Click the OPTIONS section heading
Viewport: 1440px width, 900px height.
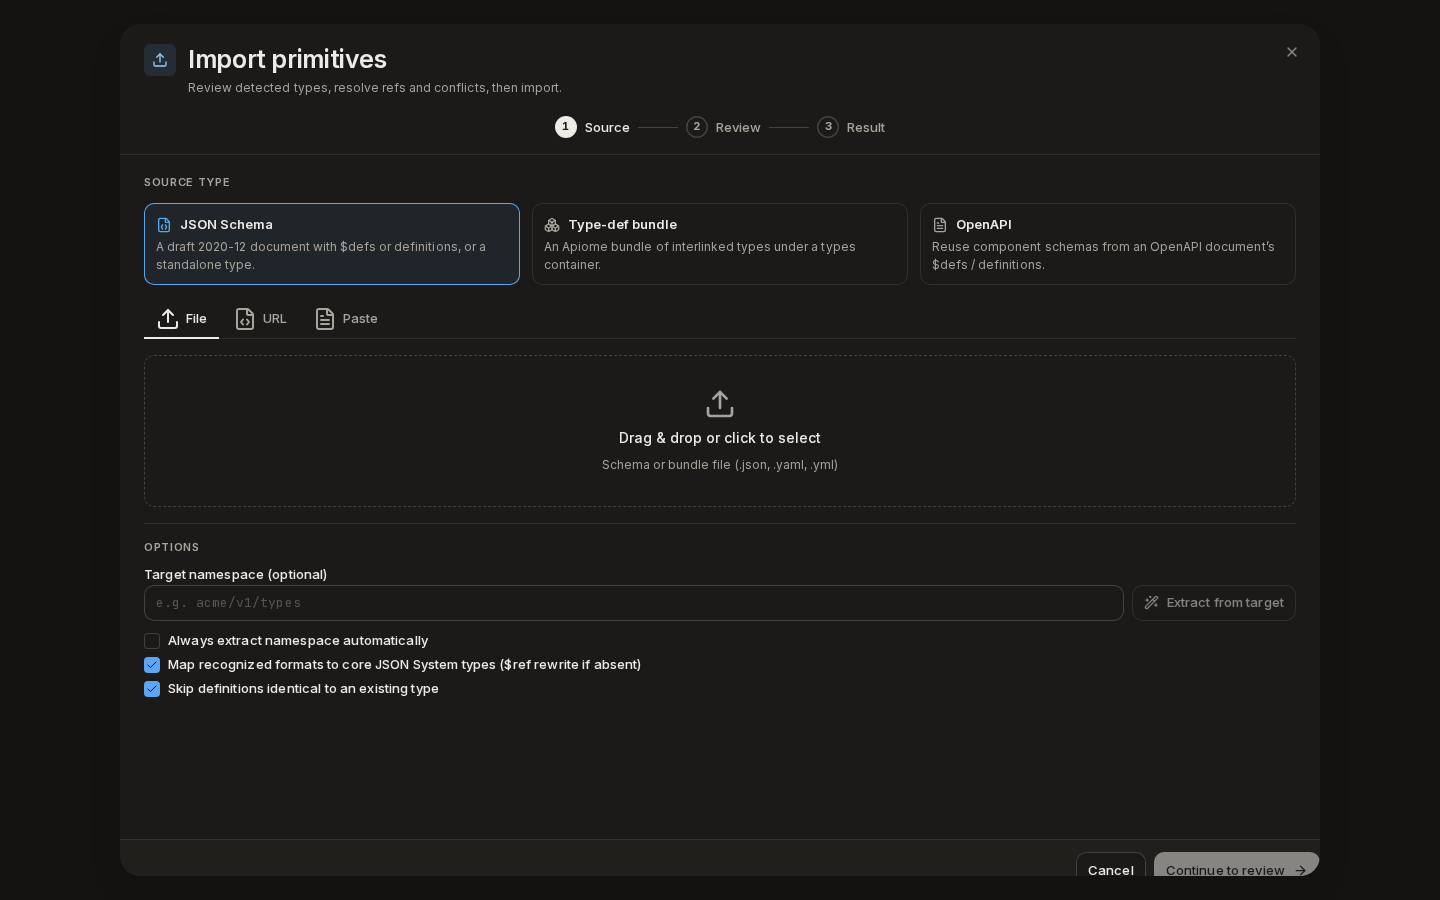point(172,547)
